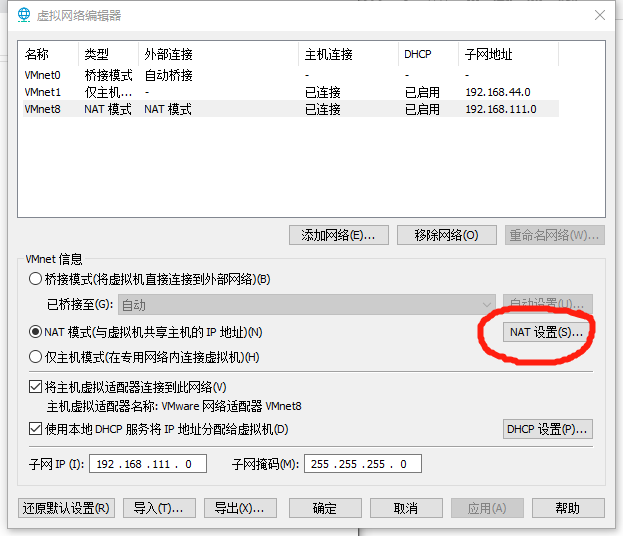Select the VMnet0 row
The image size is (623, 536).
291,75
